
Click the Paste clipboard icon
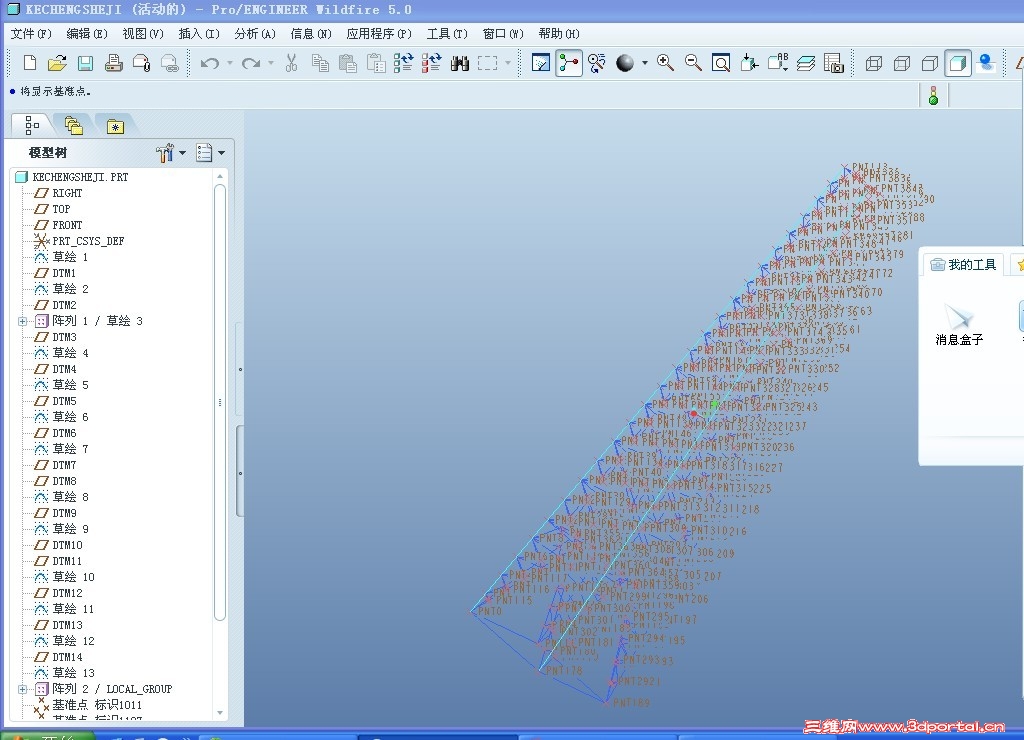(x=348, y=63)
